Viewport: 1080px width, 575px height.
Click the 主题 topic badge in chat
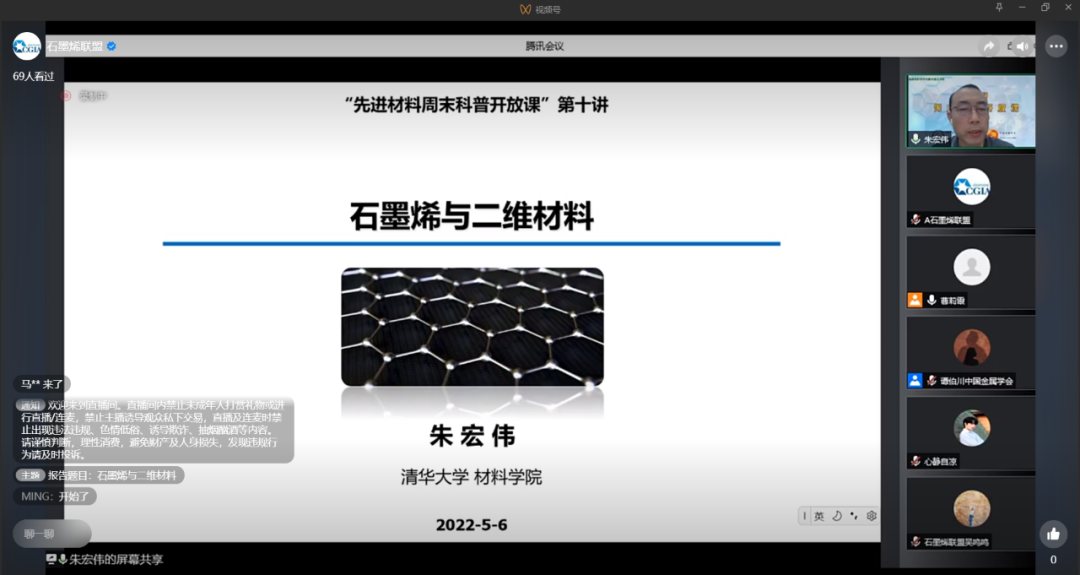pos(30,475)
